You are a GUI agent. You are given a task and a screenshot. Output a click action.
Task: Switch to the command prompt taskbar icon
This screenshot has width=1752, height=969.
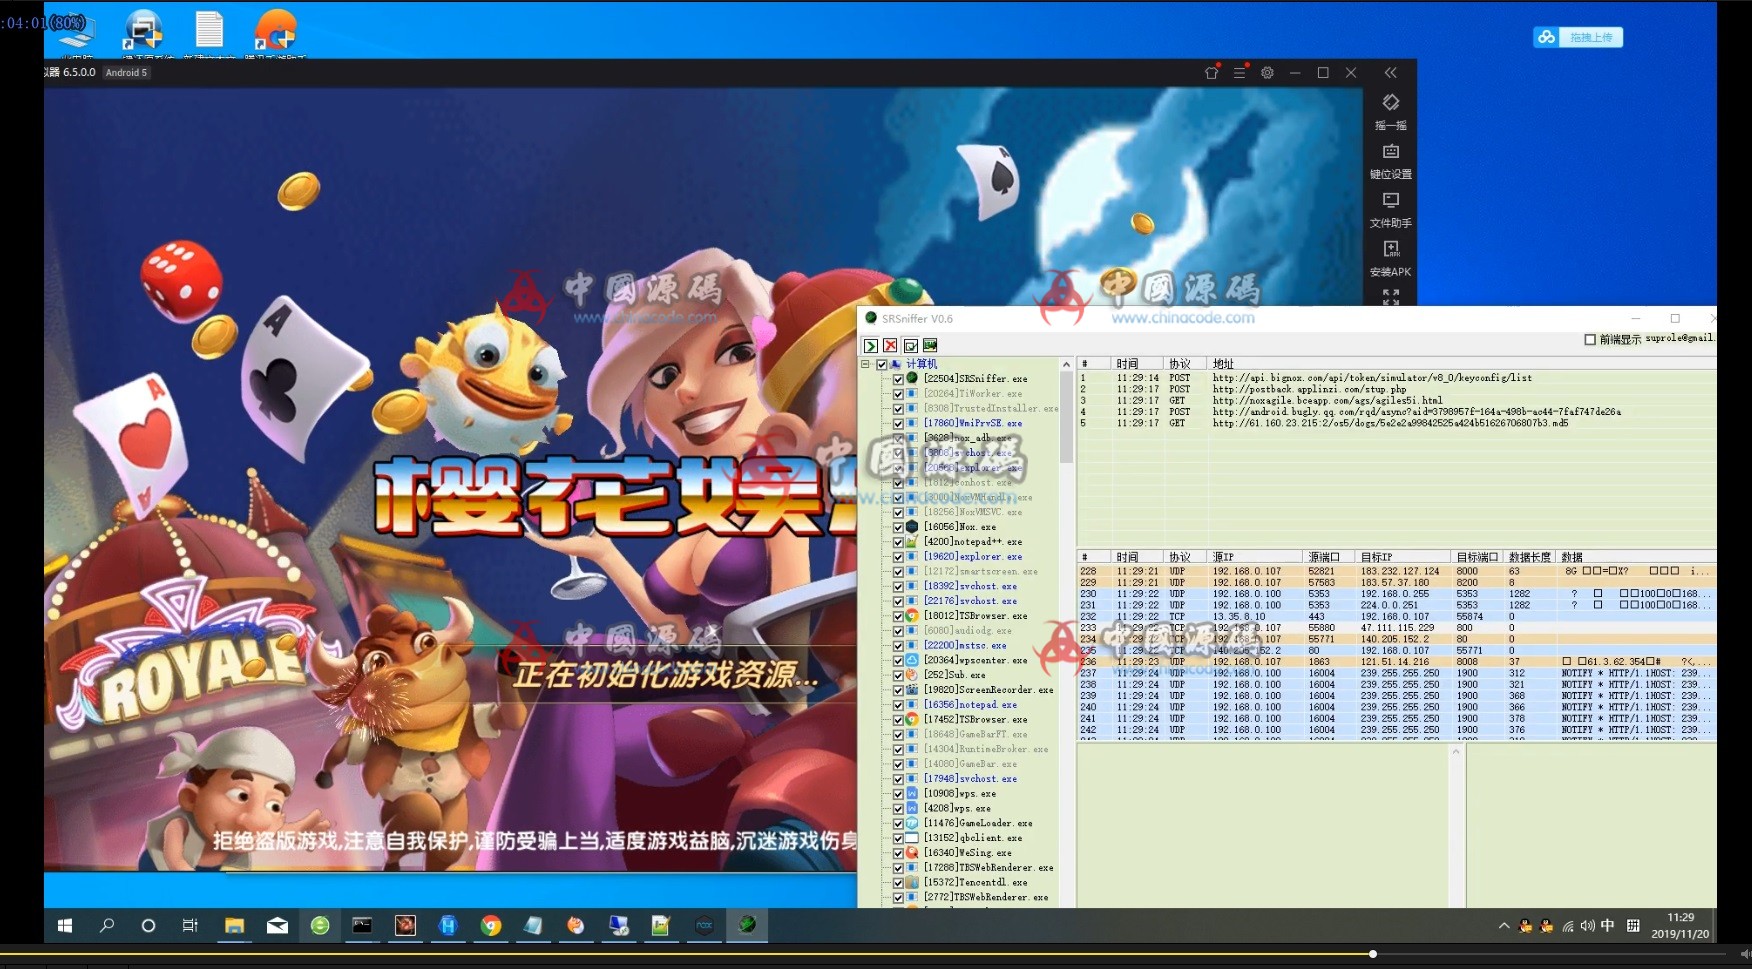click(x=362, y=926)
